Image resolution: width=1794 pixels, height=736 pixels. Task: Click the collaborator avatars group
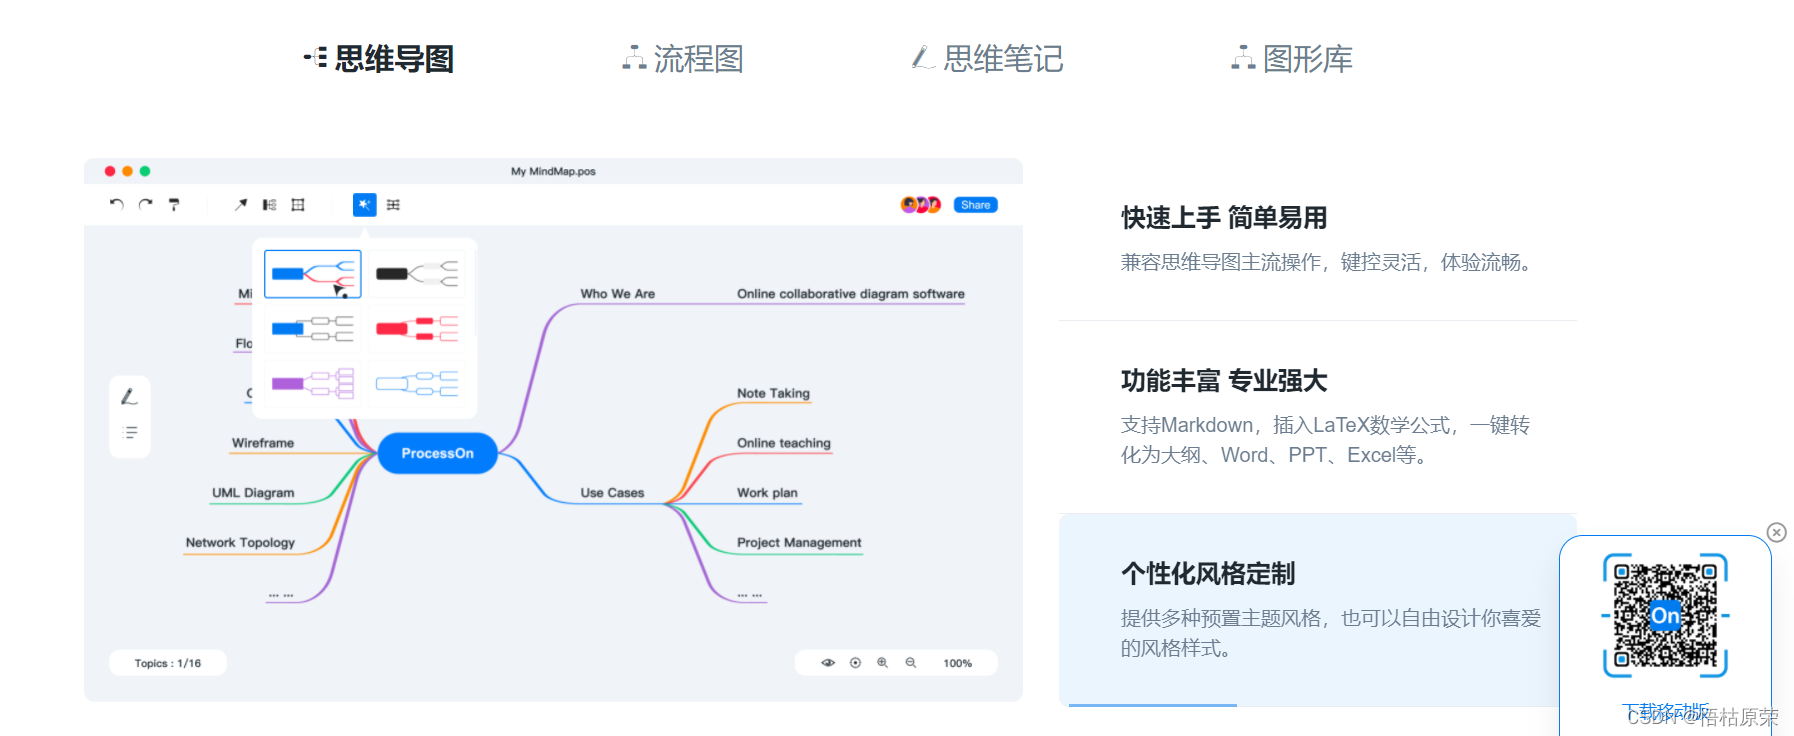tap(921, 204)
